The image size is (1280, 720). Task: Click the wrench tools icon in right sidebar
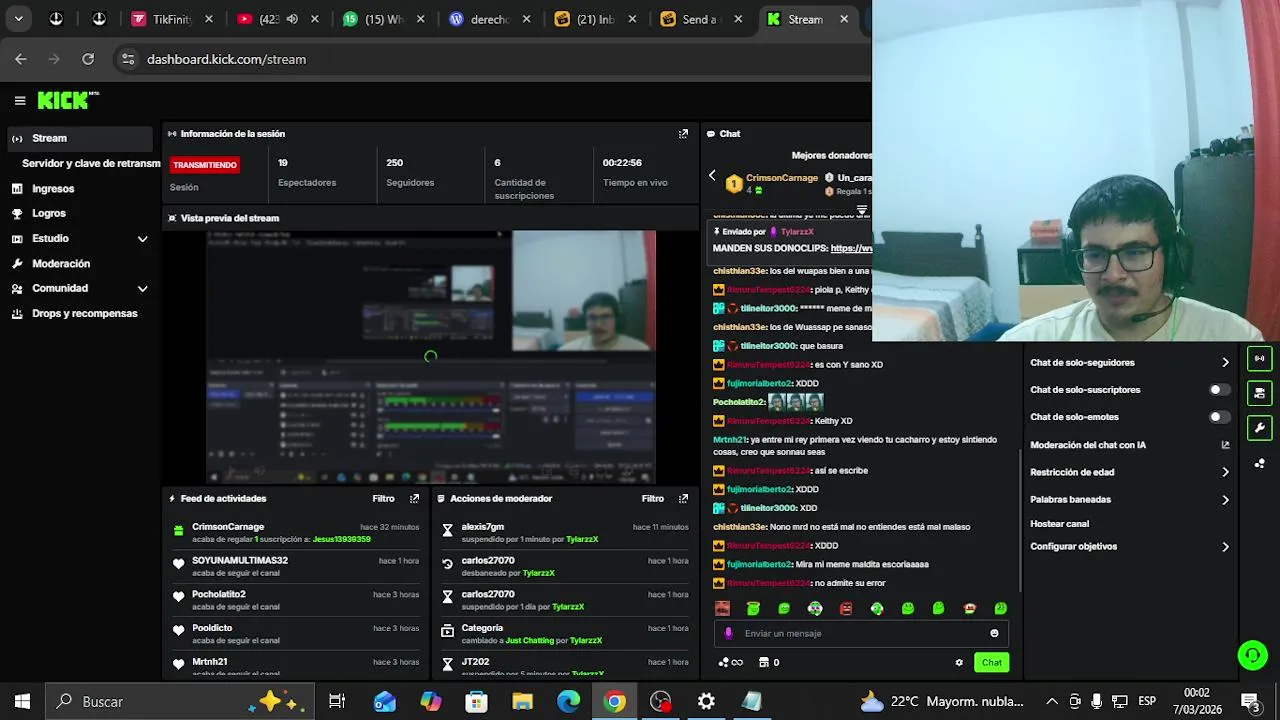coord(1259,428)
